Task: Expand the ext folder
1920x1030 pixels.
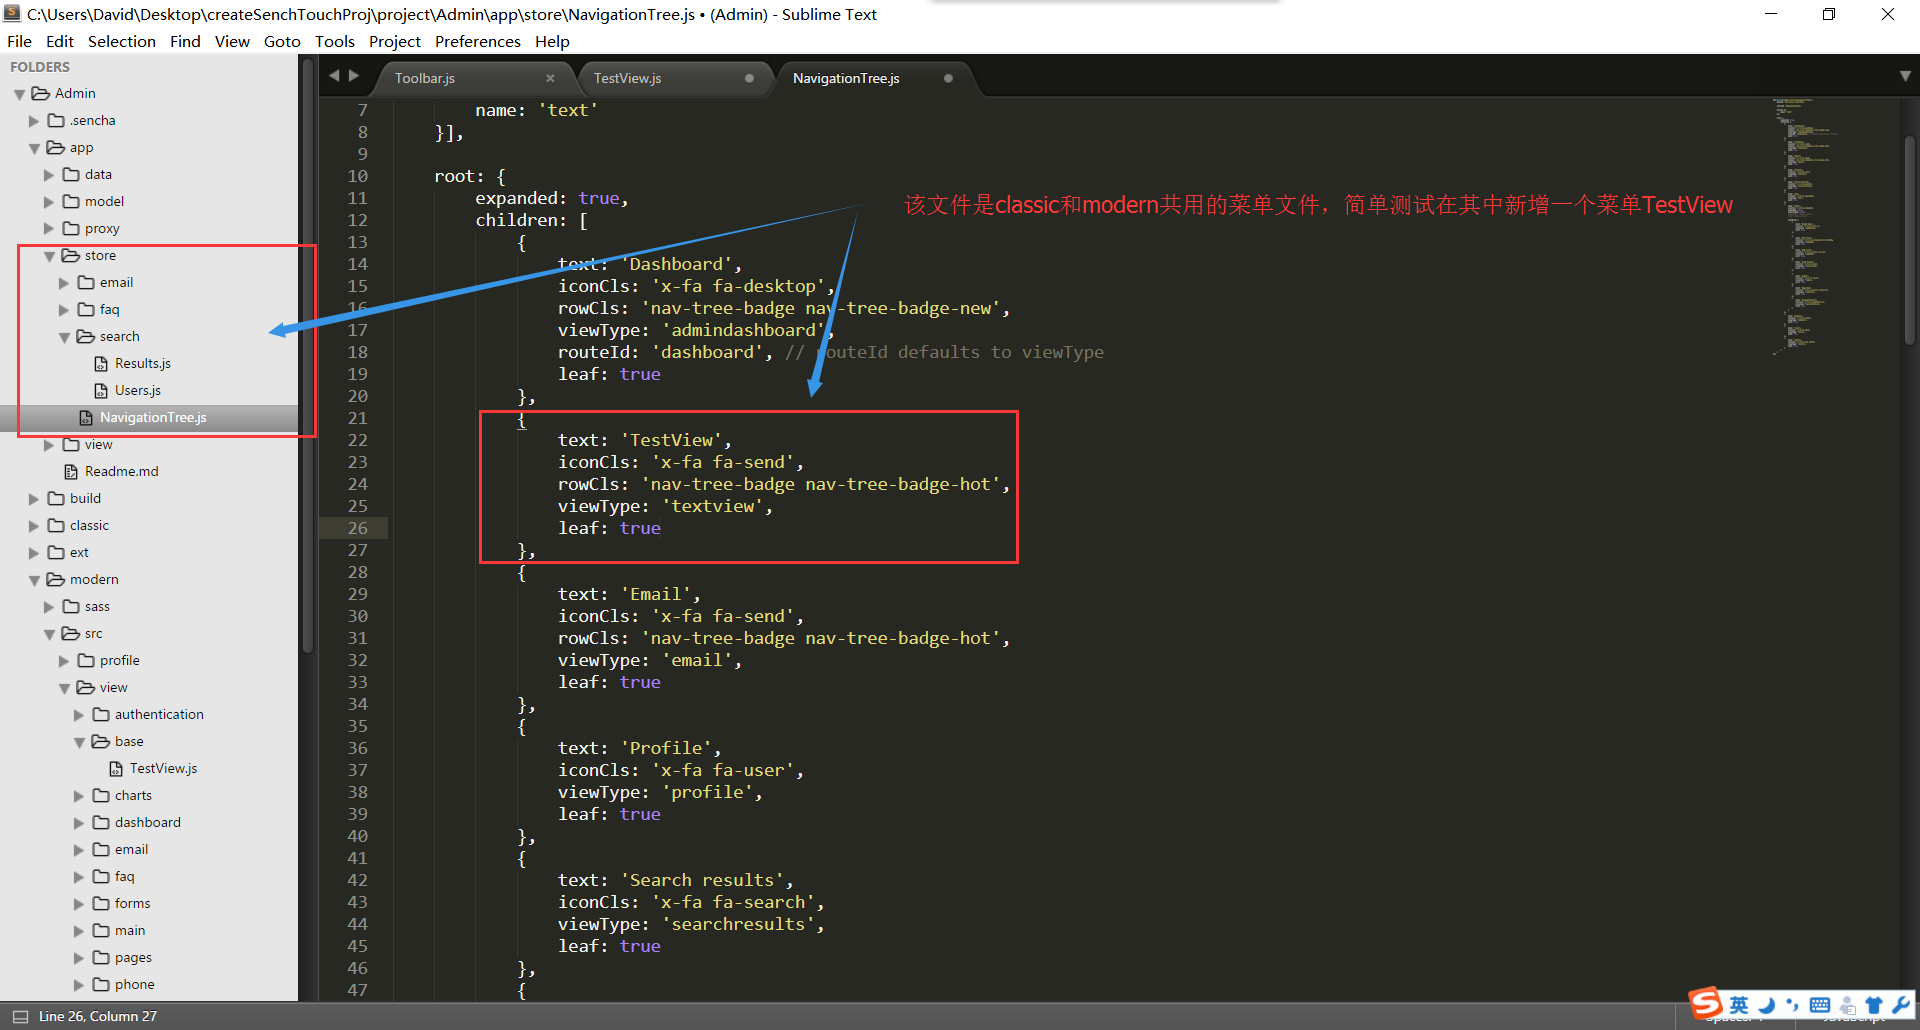Action: [34, 553]
